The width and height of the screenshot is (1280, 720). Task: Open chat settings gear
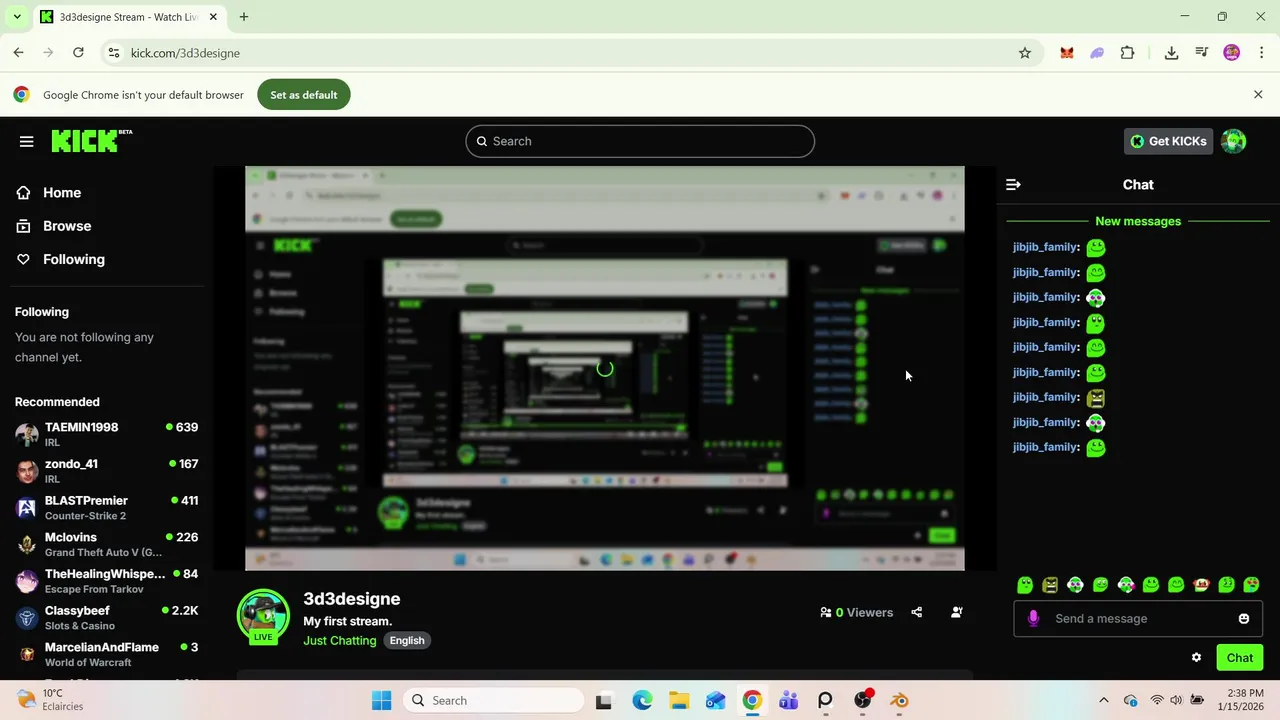click(1196, 658)
